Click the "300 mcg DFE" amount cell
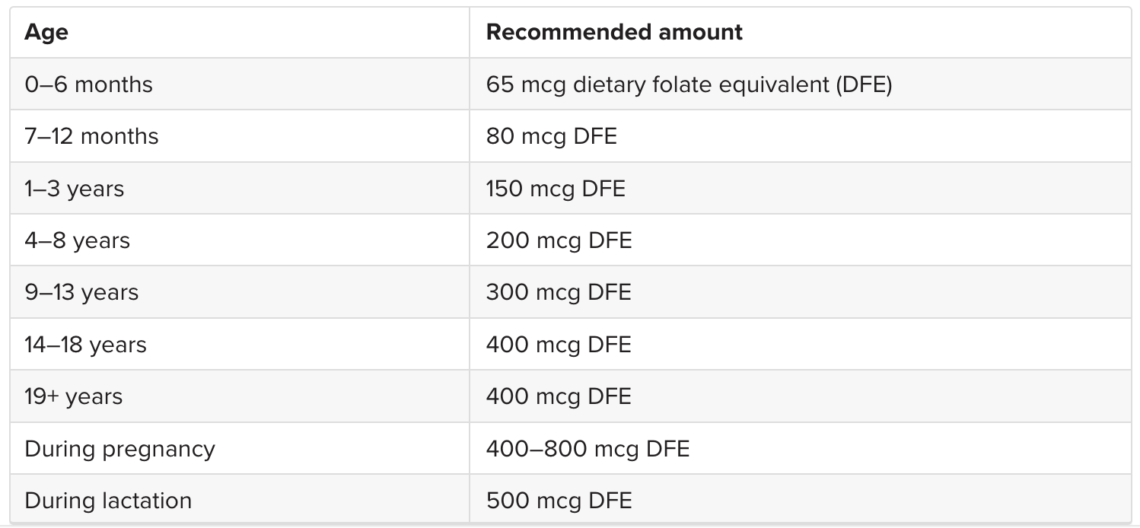 point(559,292)
